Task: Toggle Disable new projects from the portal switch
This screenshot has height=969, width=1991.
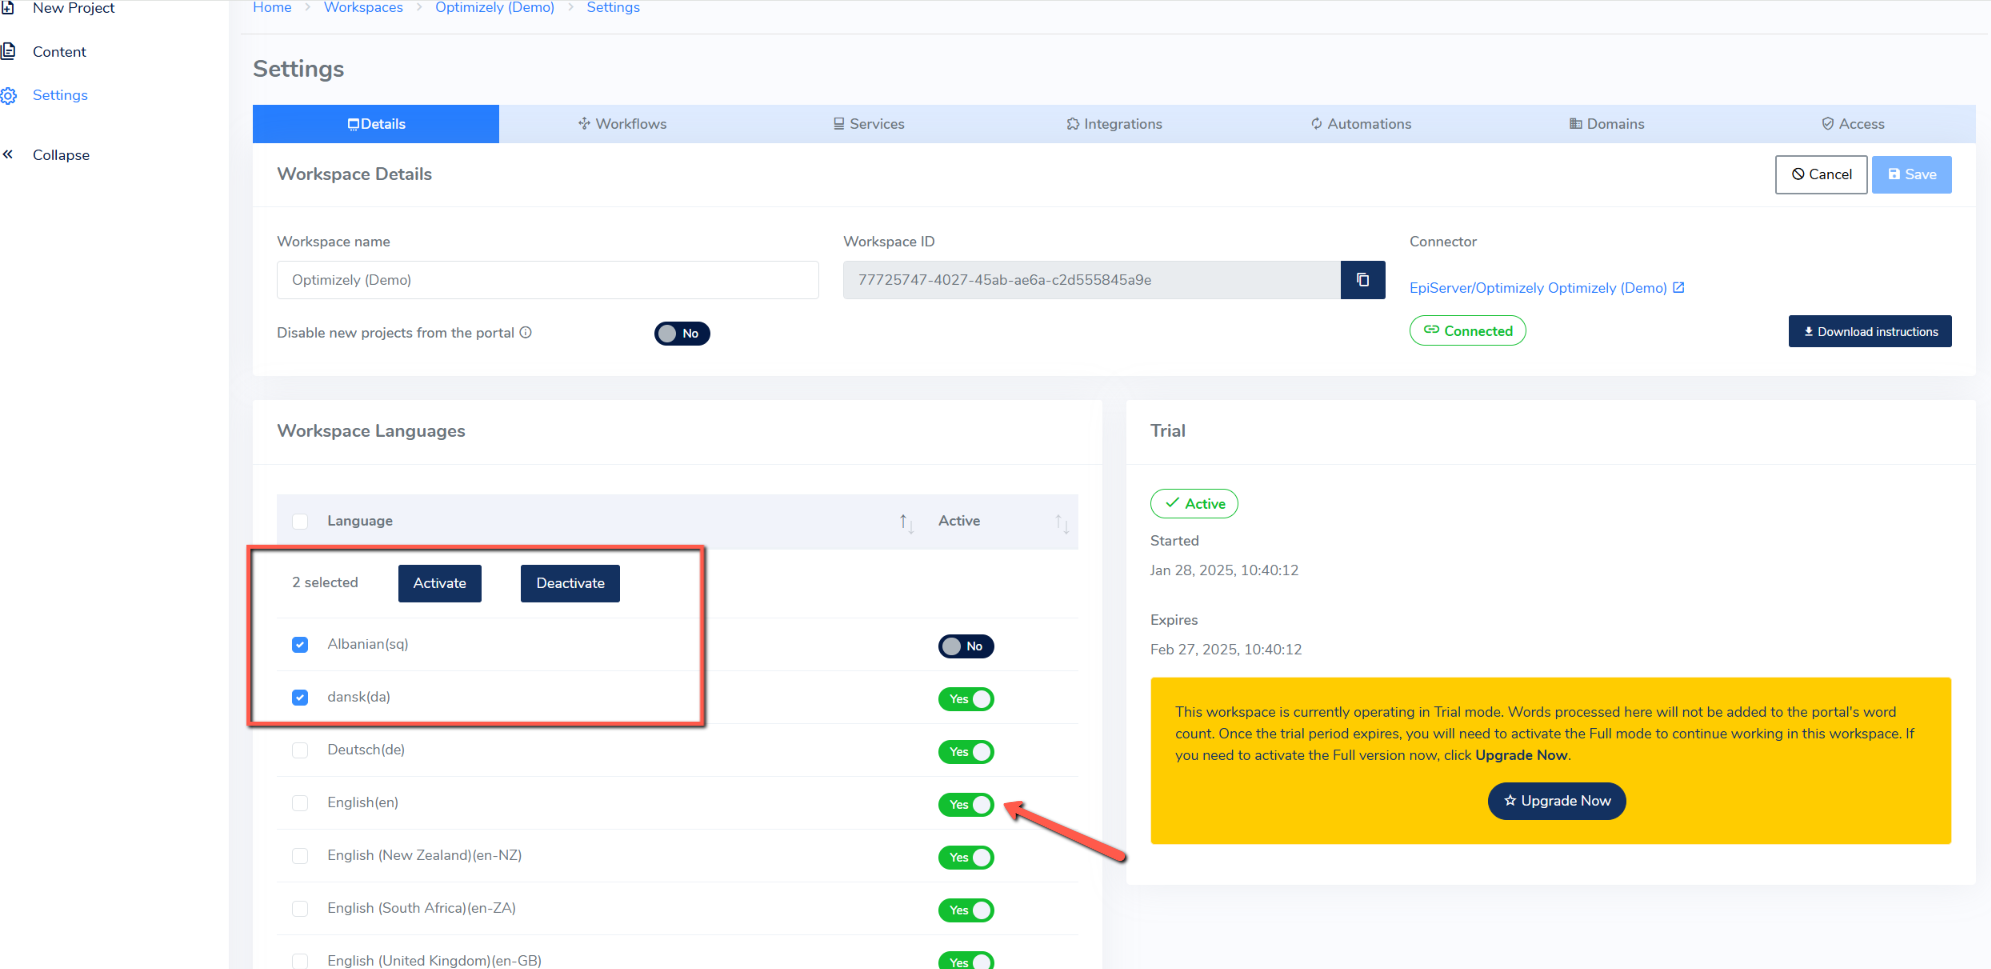Action: coord(682,334)
